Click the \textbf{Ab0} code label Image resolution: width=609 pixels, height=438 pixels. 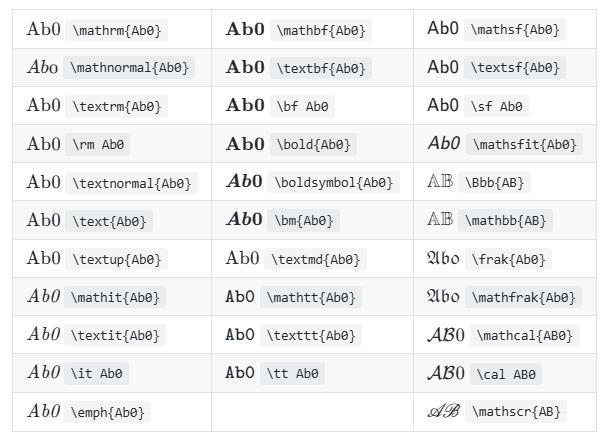coord(321,68)
